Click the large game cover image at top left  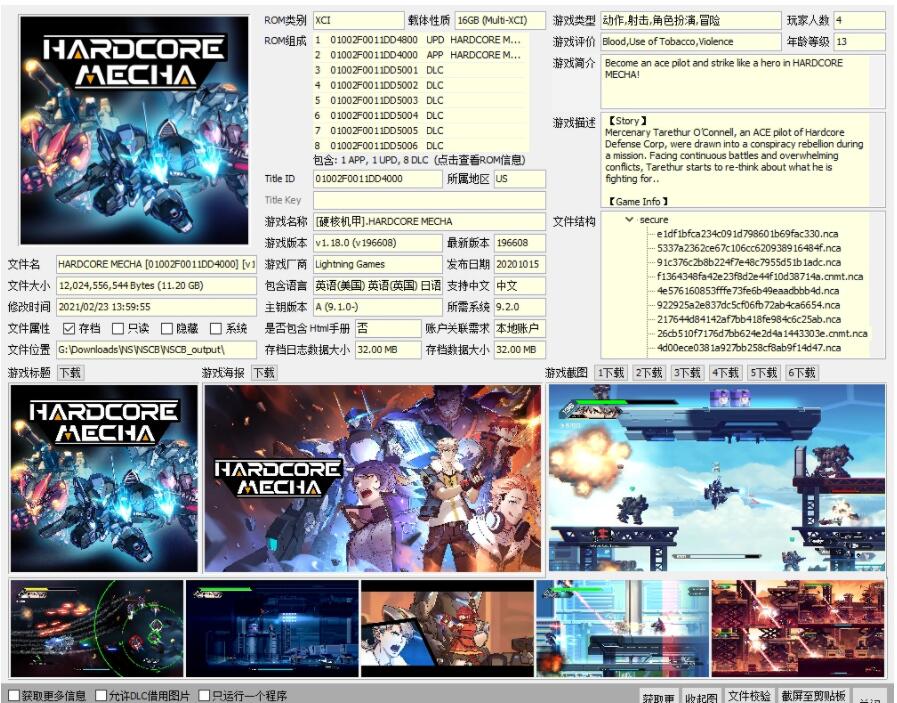tap(134, 130)
